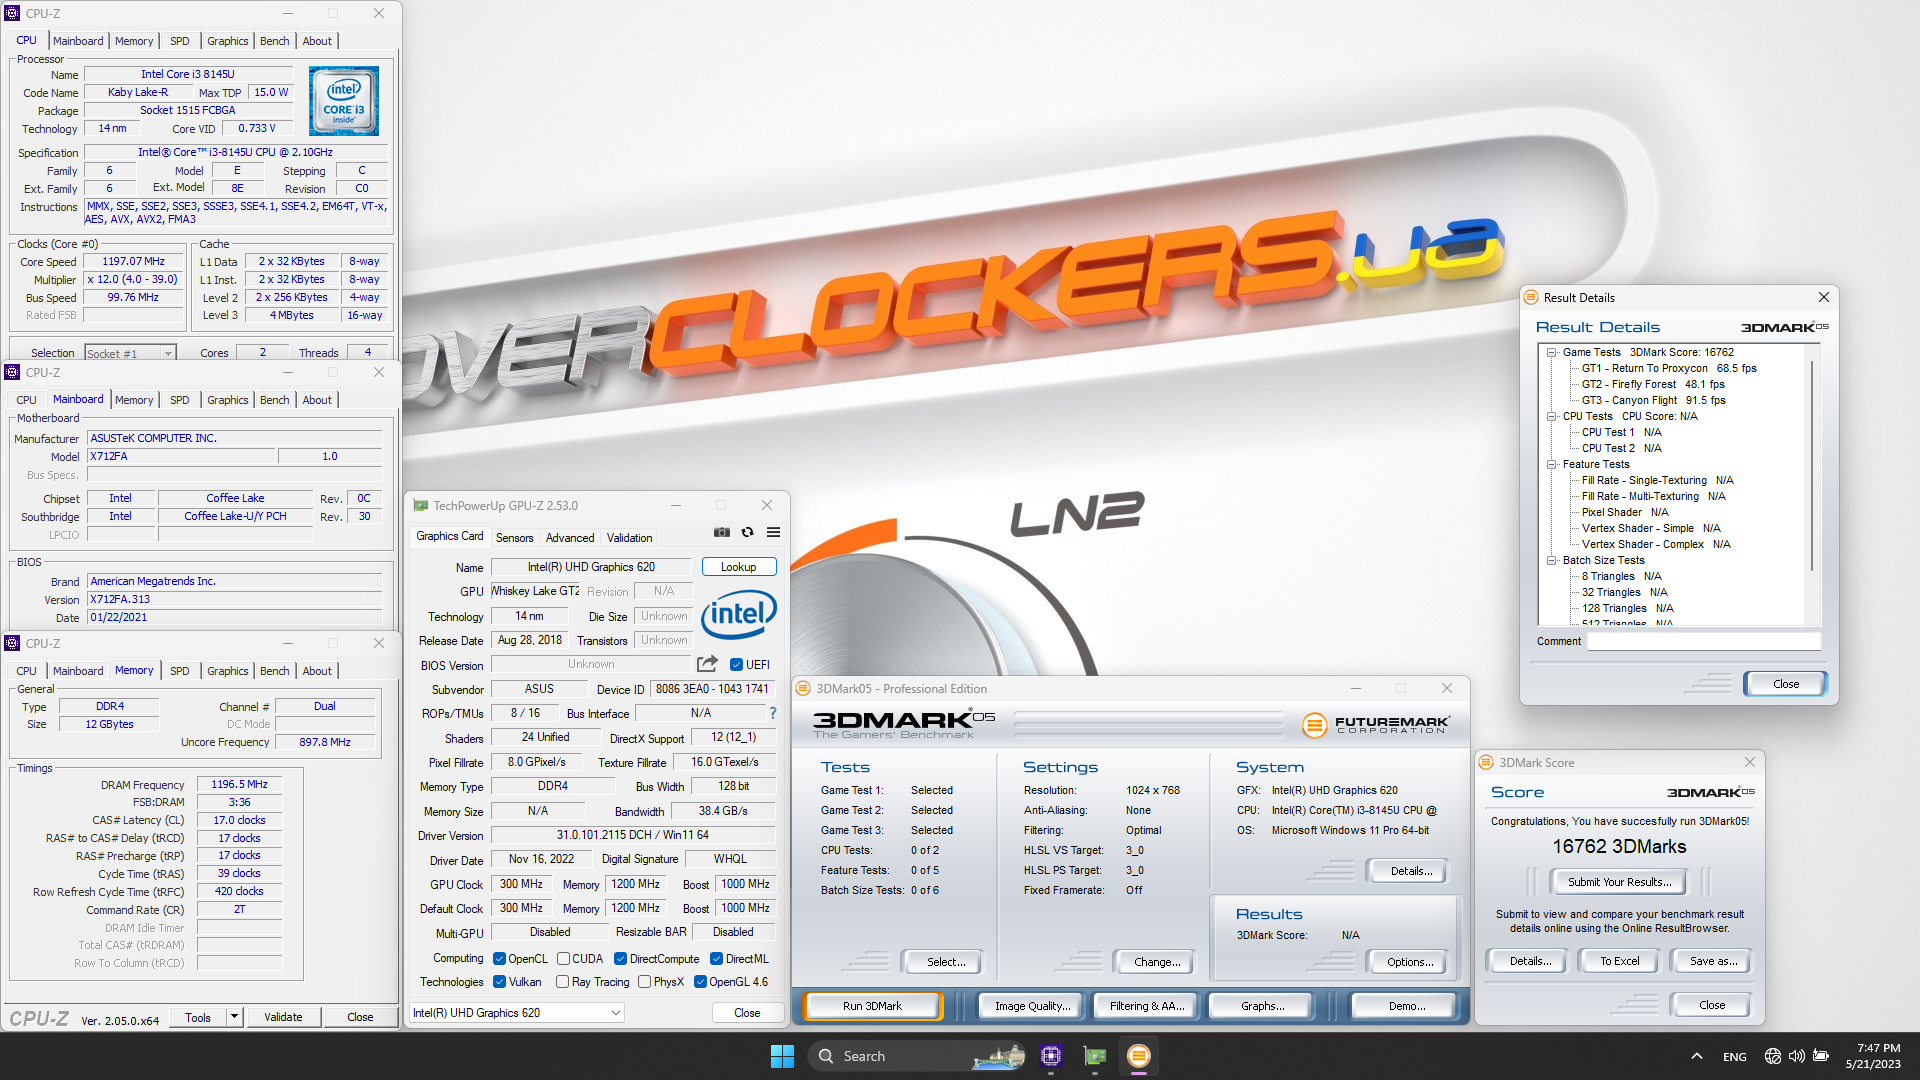Toggle PhysX checkbox
Image resolution: width=1920 pixels, height=1080 pixels.
(x=644, y=982)
